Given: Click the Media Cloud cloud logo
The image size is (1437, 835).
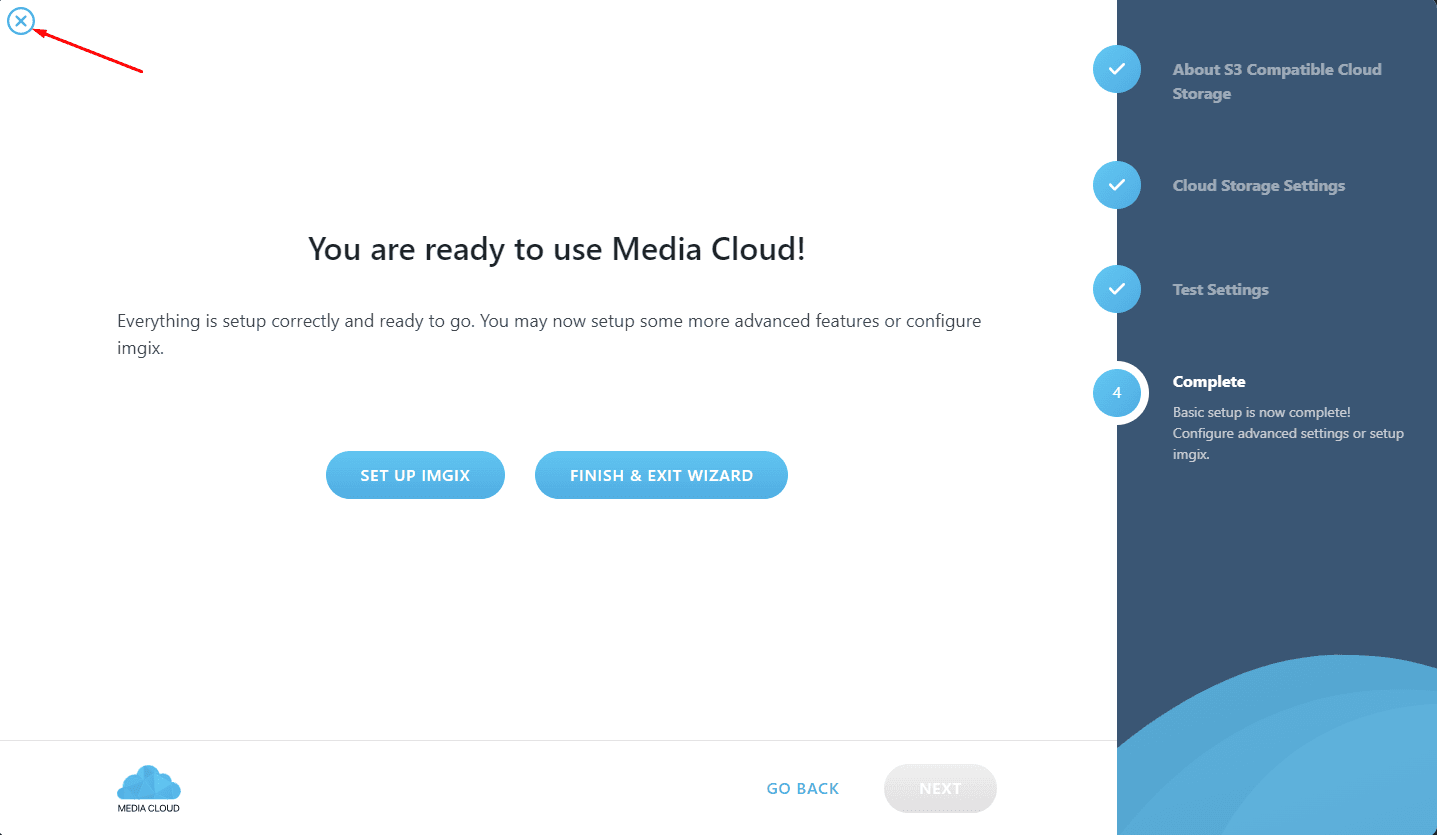Looking at the screenshot, I should click(149, 782).
